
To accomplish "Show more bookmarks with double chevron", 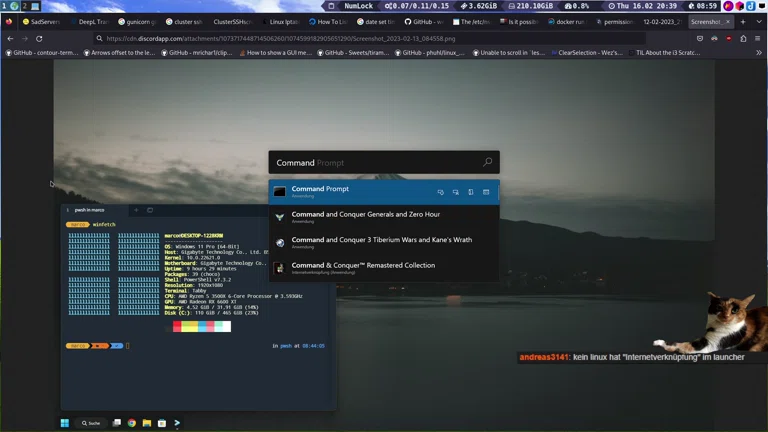I will (x=759, y=52).
